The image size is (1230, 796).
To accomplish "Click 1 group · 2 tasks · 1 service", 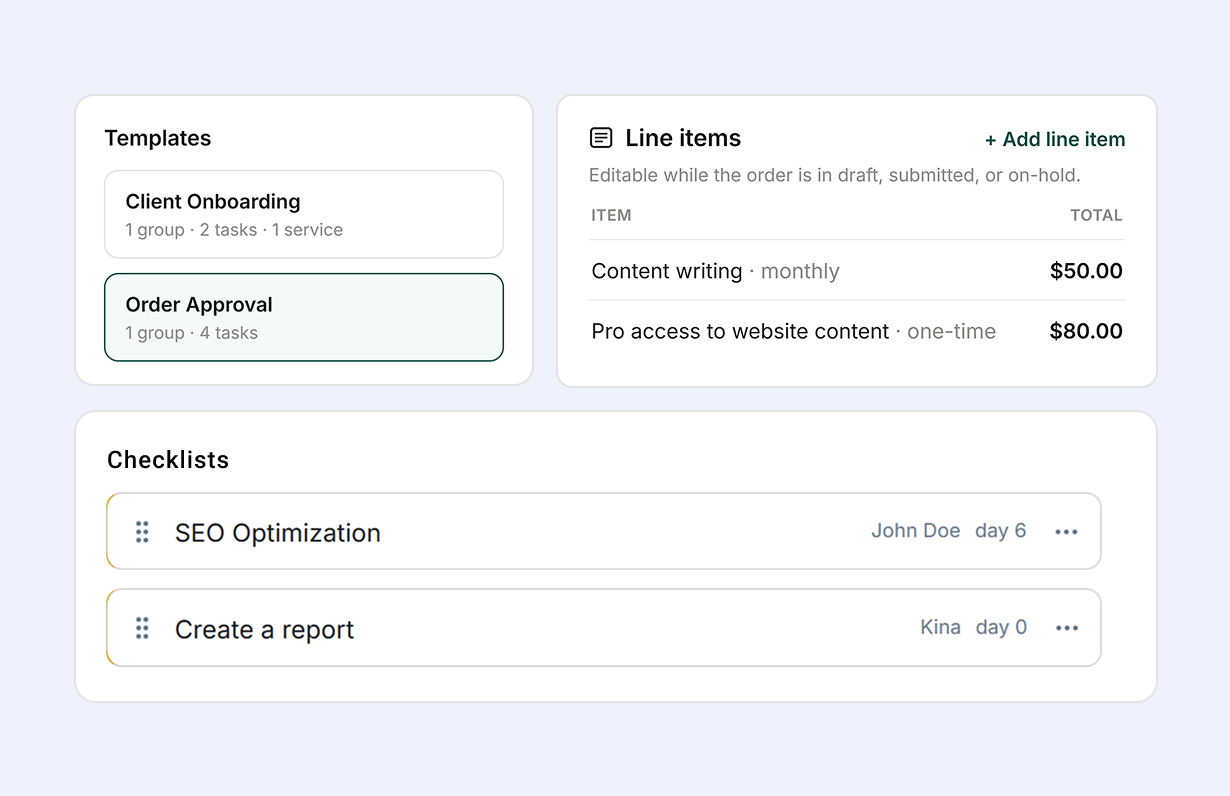I will [x=234, y=230].
